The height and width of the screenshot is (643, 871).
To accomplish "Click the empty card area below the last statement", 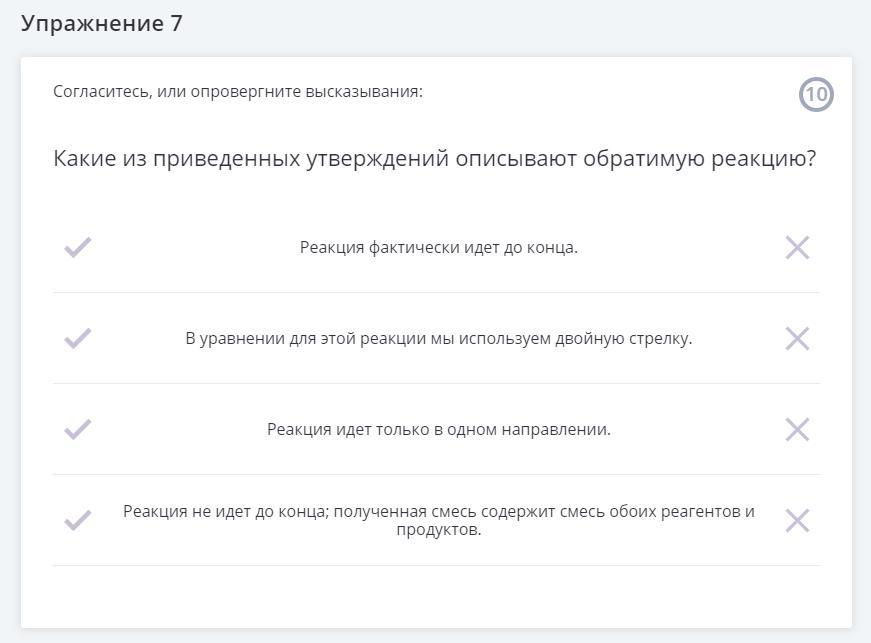I will pyautogui.click(x=436, y=596).
